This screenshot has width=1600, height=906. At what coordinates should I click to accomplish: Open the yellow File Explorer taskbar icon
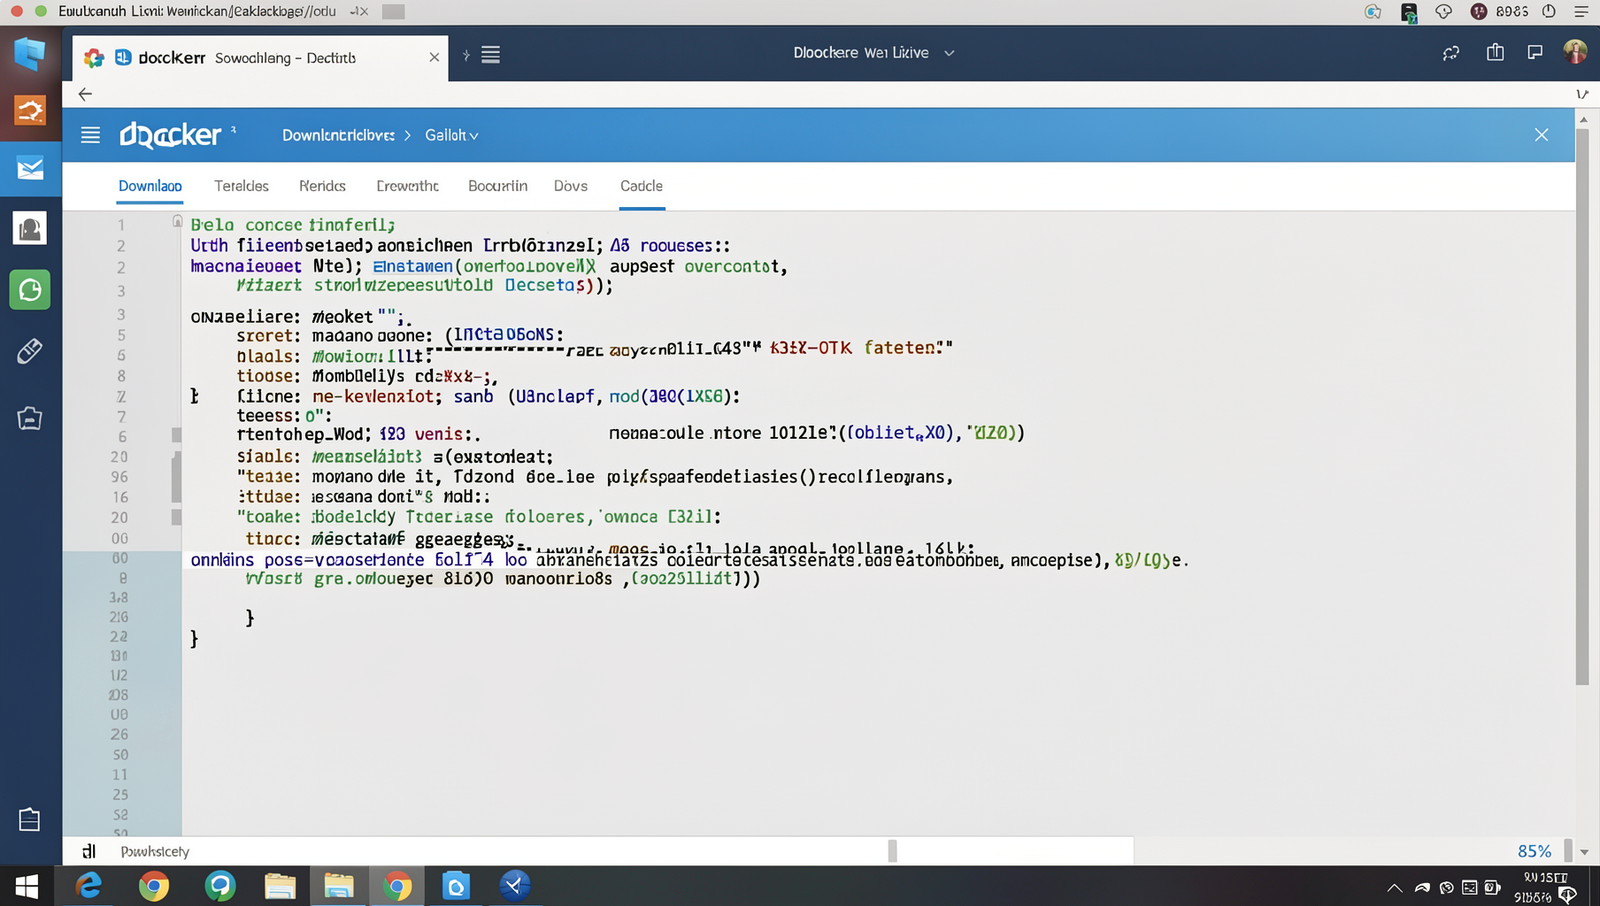pyautogui.click(x=280, y=886)
